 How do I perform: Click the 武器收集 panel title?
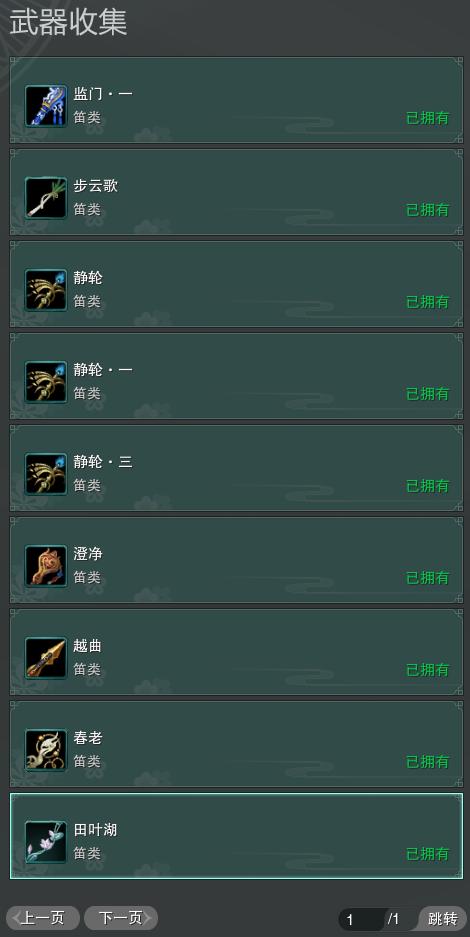pyautogui.click(x=68, y=23)
